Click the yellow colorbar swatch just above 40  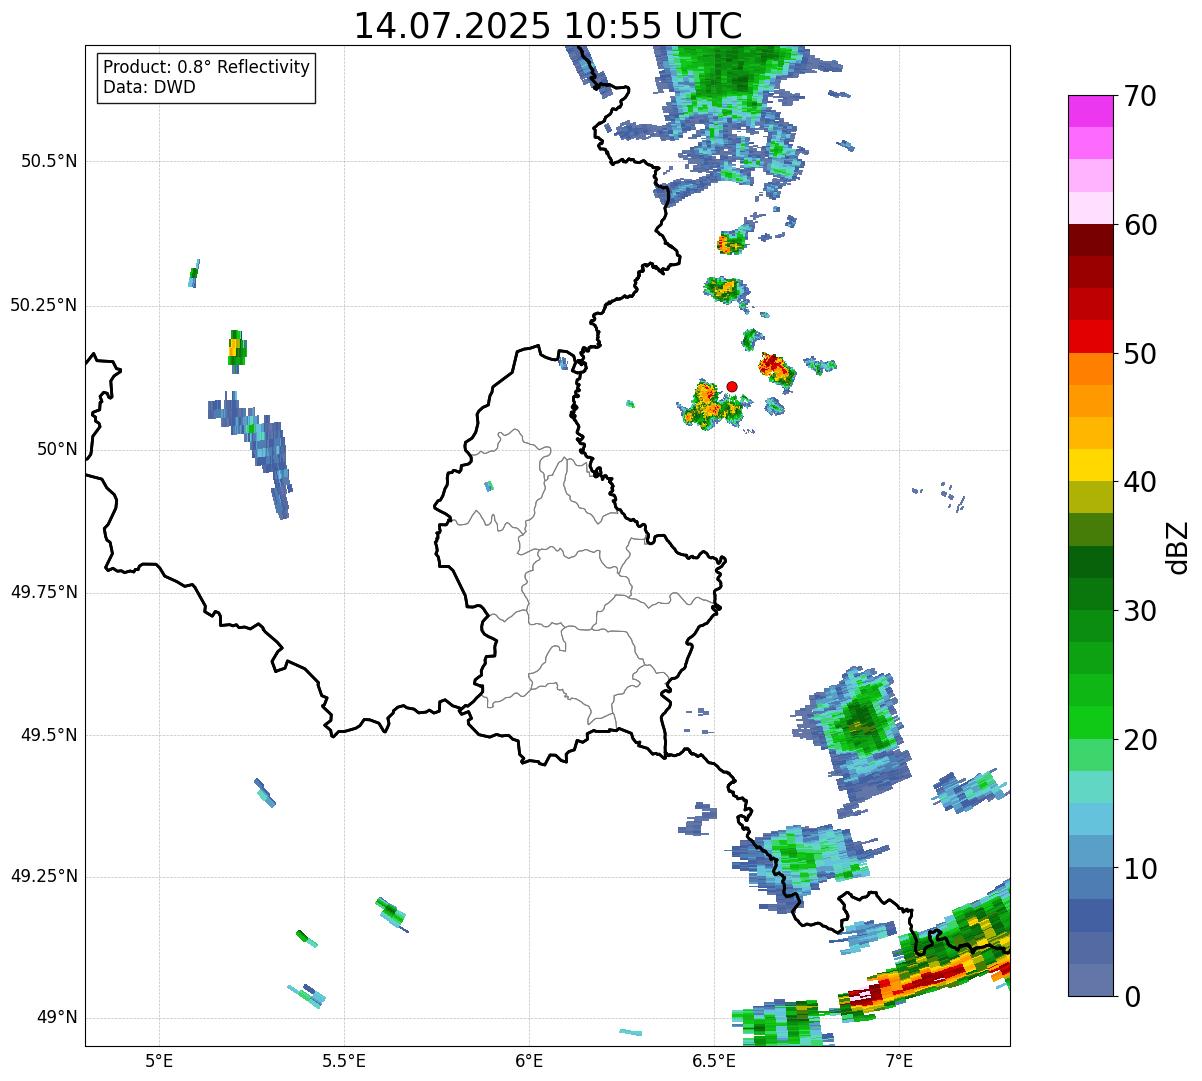[x=1091, y=465]
